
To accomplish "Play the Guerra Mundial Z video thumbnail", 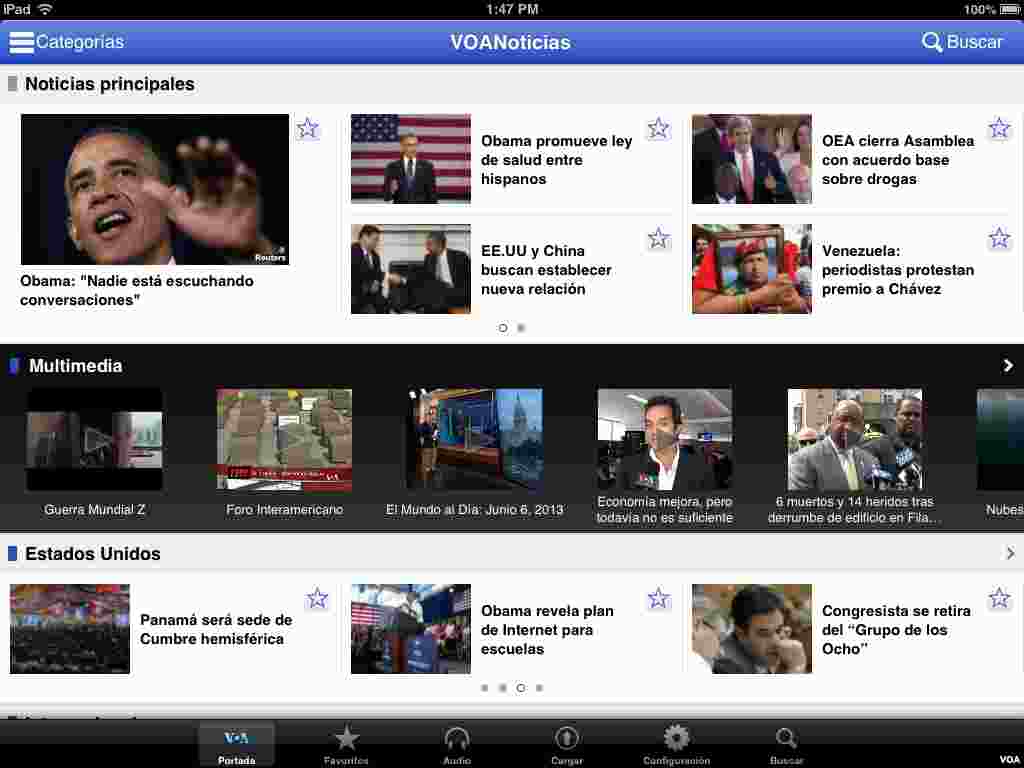I will (x=95, y=438).
